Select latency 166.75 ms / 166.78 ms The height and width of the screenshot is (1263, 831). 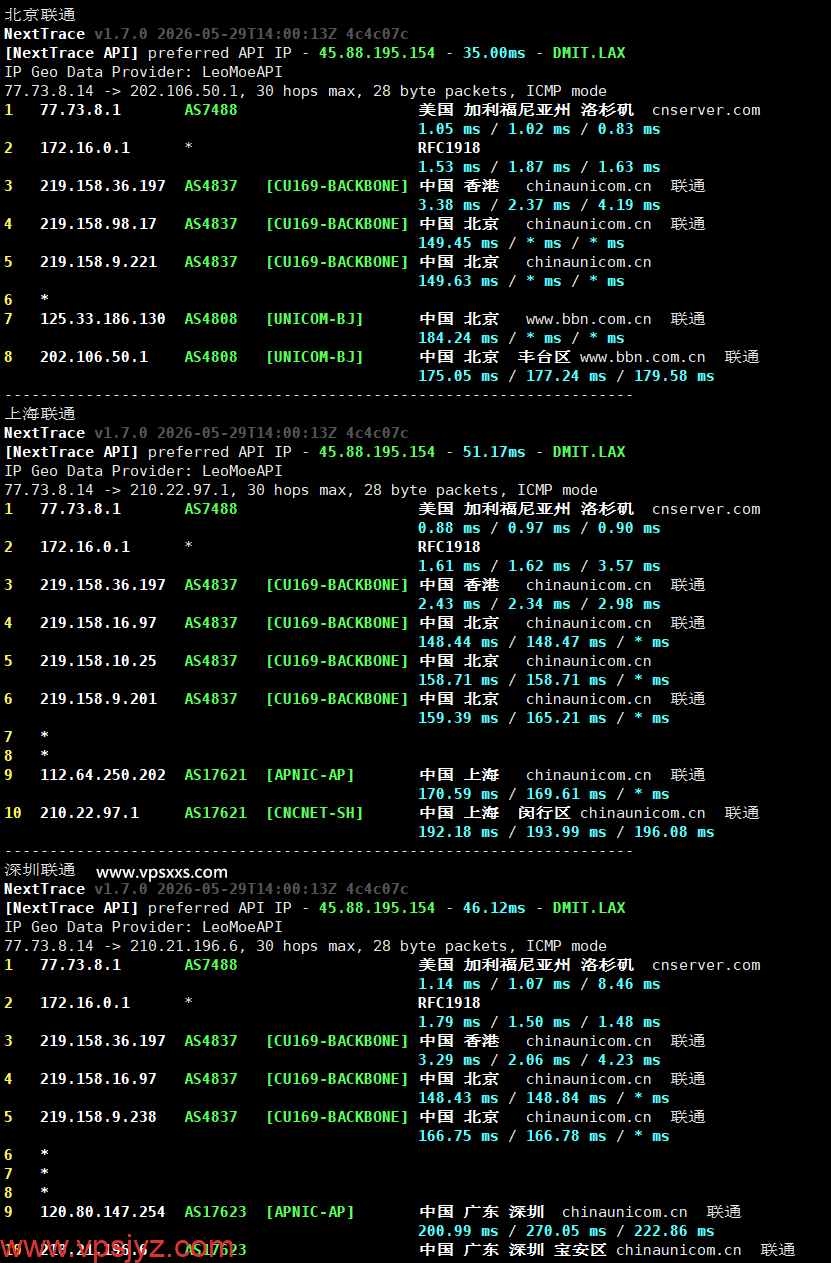(x=512, y=1136)
